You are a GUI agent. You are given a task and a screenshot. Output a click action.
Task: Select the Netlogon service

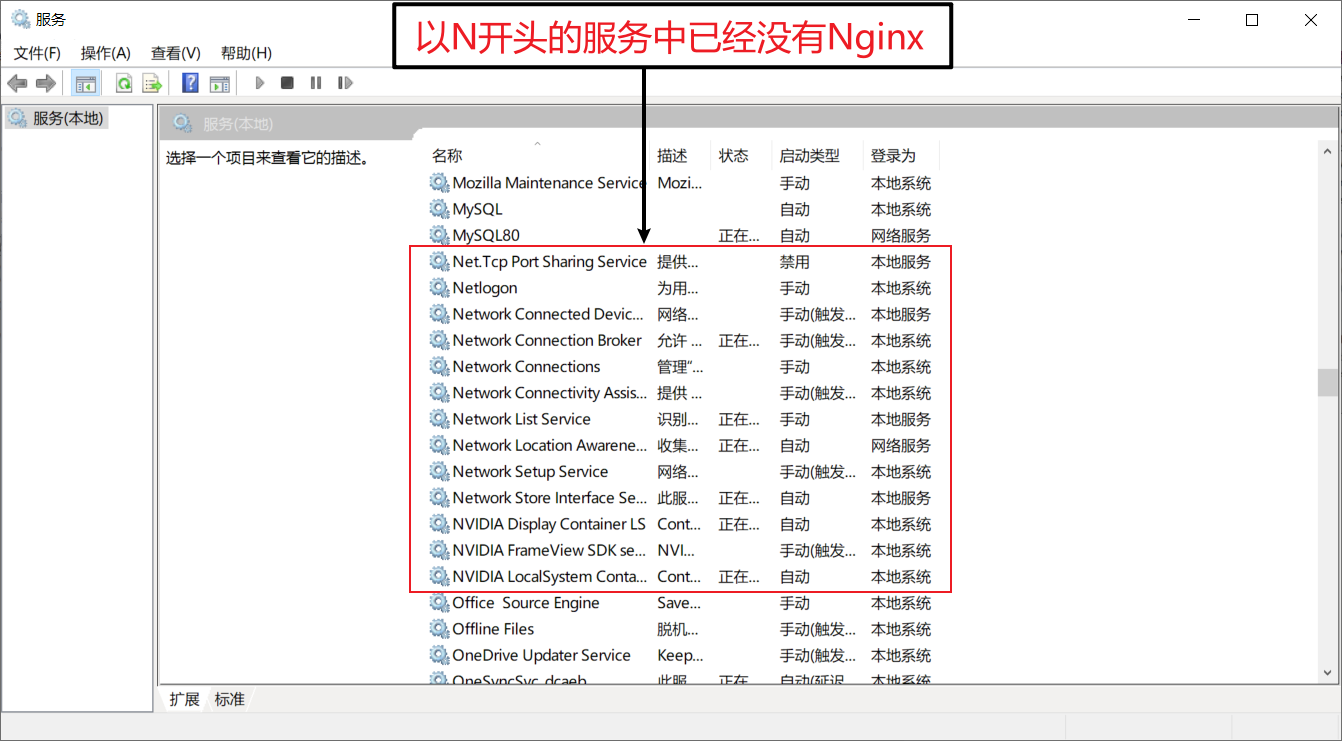481,287
